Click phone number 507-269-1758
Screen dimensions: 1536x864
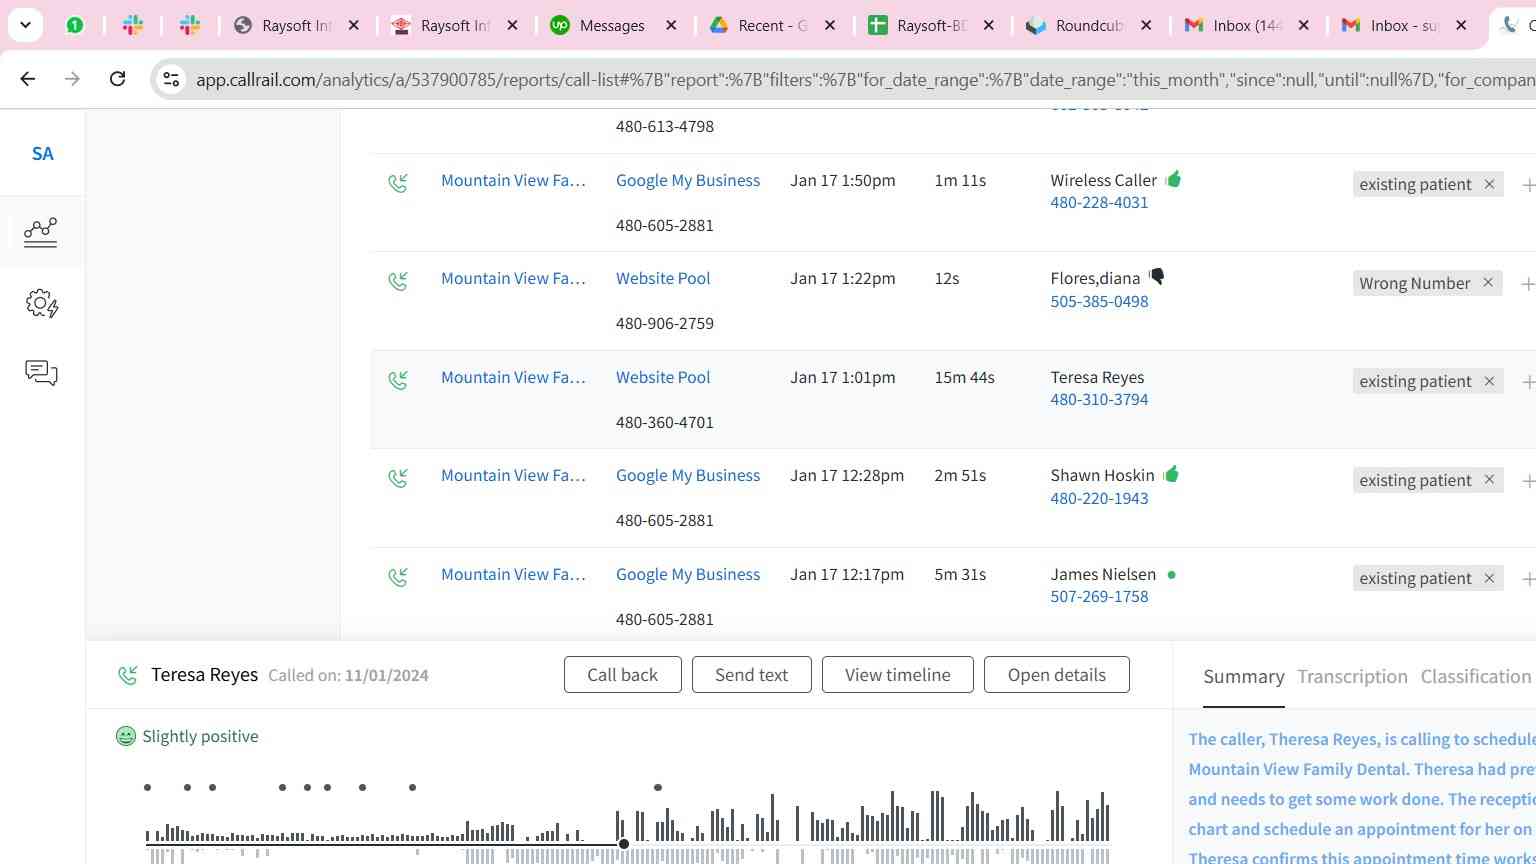tap(1099, 597)
